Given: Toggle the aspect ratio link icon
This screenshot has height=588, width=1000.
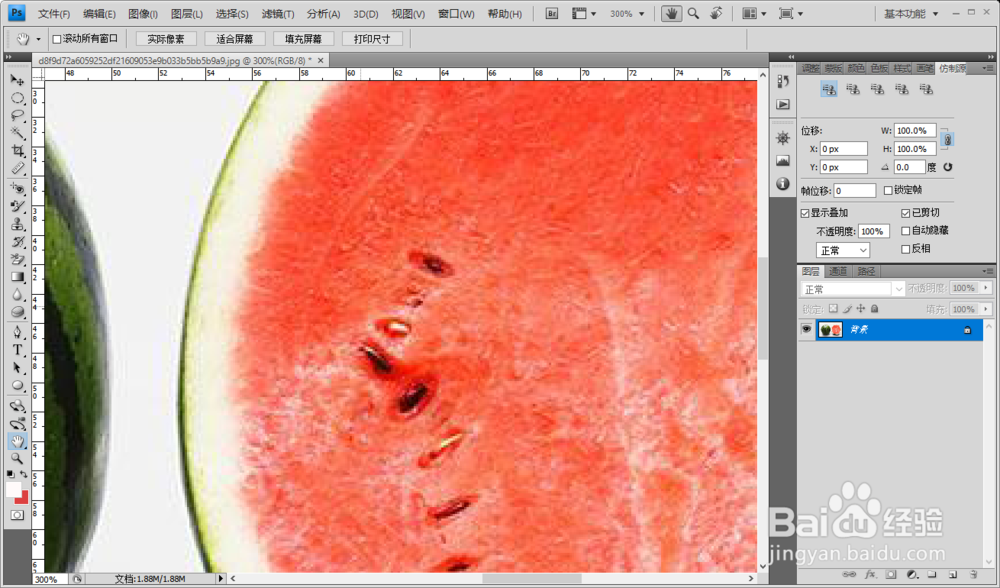Looking at the screenshot, I should tap(948, 140).
